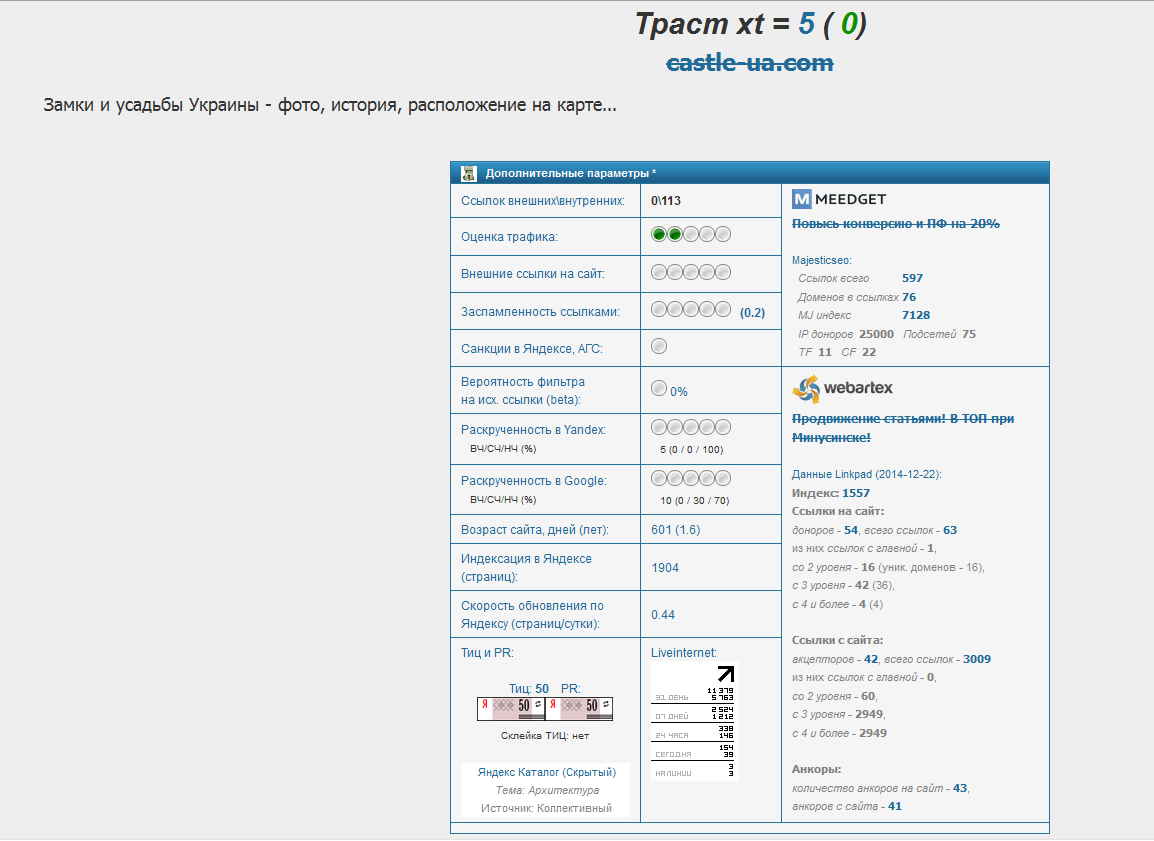Click the 'Majesticseo:' heading
Screen dimensions: 1154x841
point(821,260)
